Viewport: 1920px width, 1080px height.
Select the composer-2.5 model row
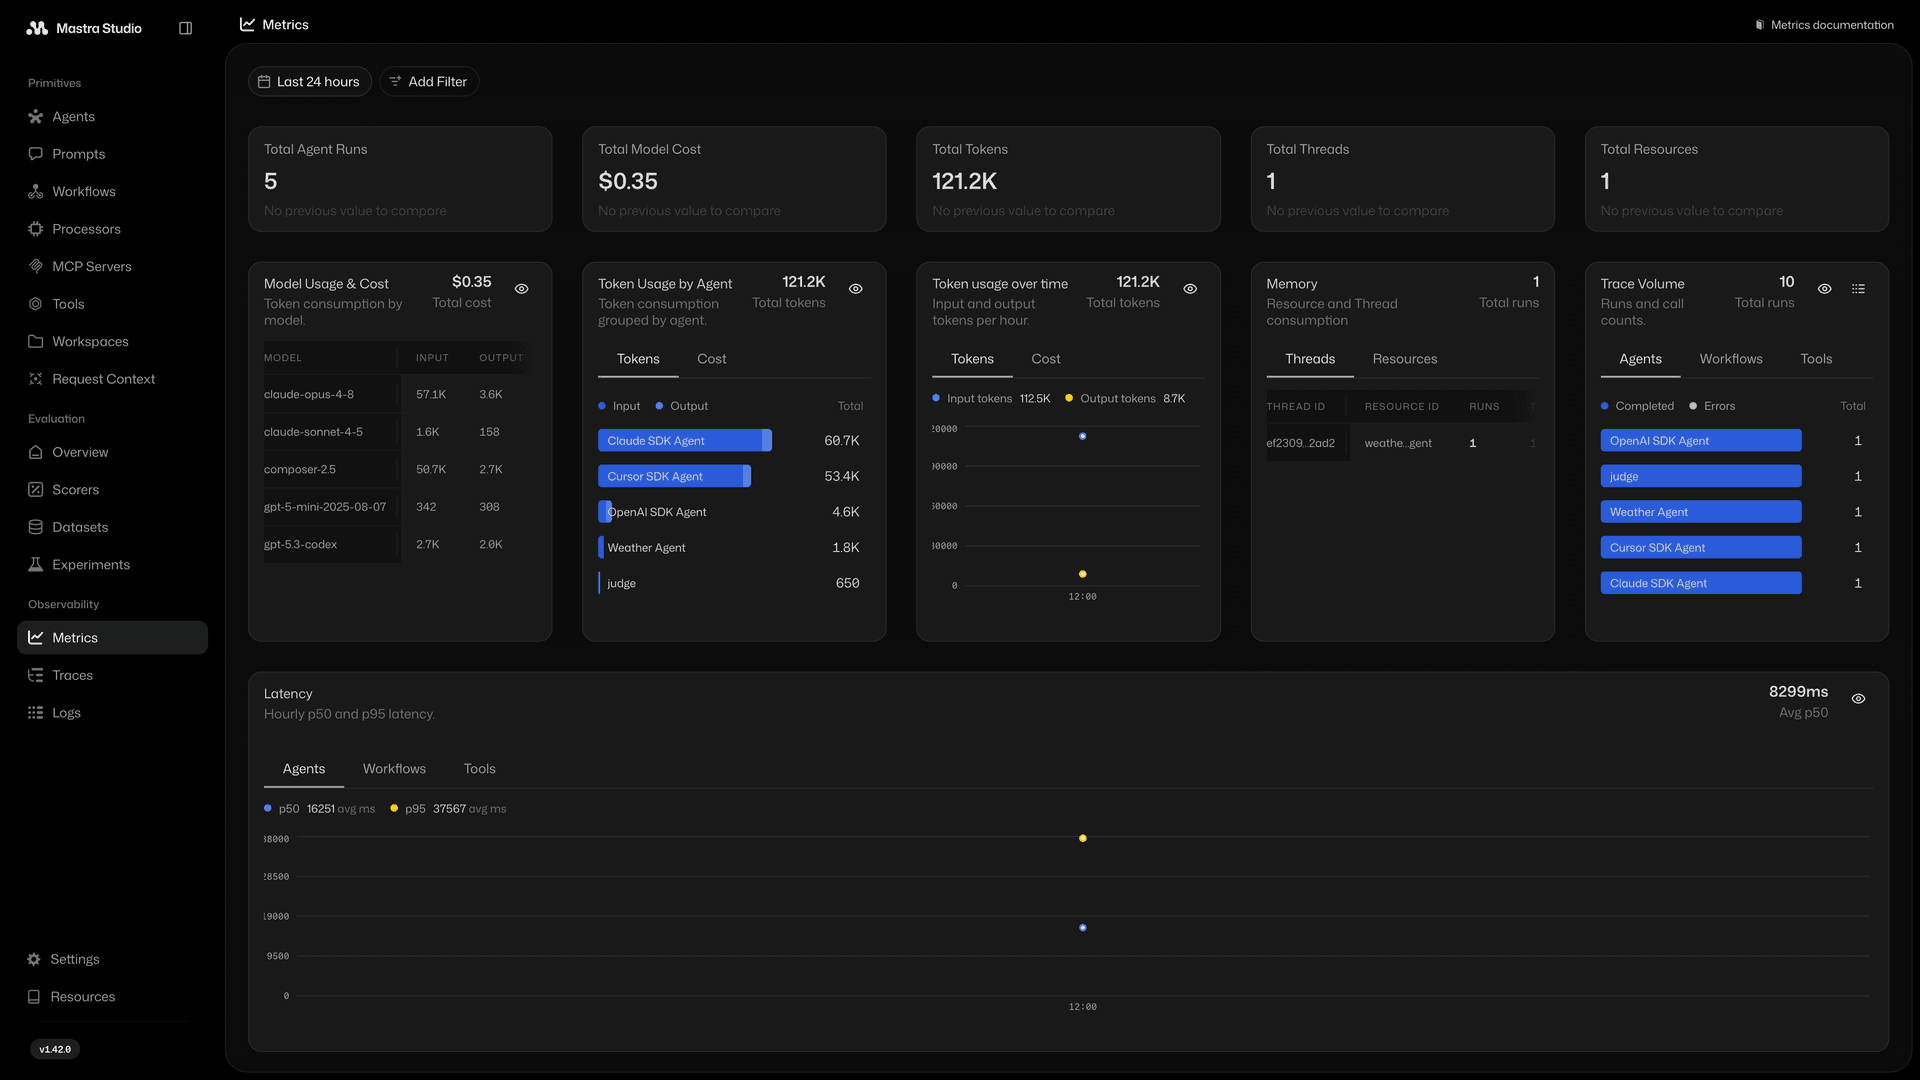pyautogui.click(x=397, y=470)
